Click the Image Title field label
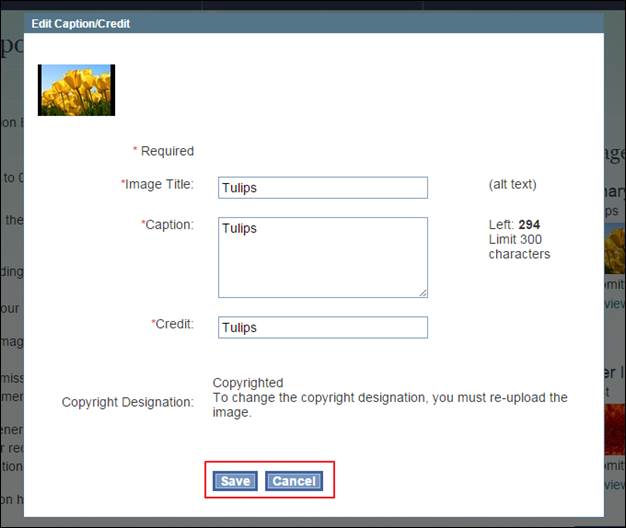 [x=158, y=185]
